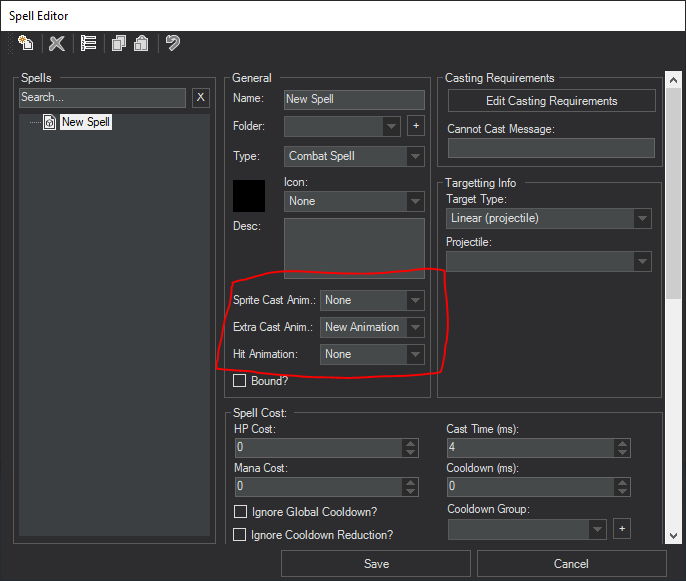Click the Copy toolbar icon

[119, 43]
